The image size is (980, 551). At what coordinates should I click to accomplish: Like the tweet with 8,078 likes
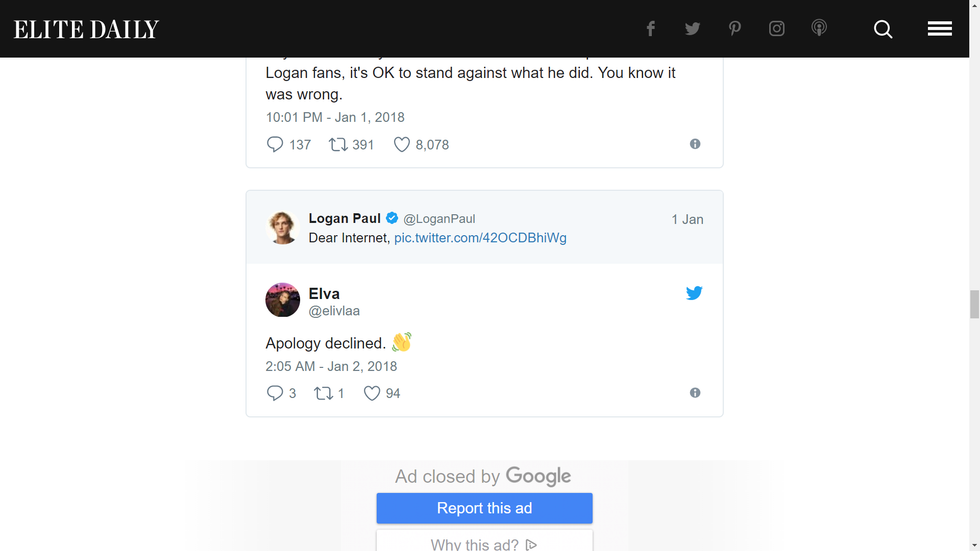(402, 145)
